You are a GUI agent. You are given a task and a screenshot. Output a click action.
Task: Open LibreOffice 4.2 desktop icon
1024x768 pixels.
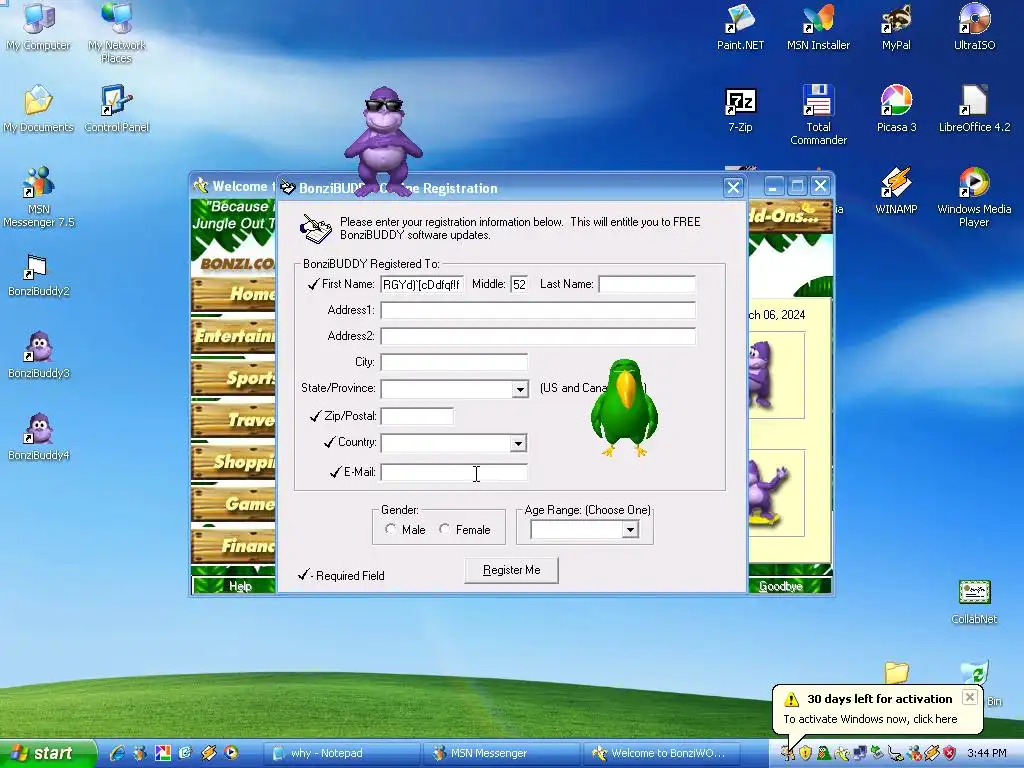pyautogui.click(x=974, y=108)
